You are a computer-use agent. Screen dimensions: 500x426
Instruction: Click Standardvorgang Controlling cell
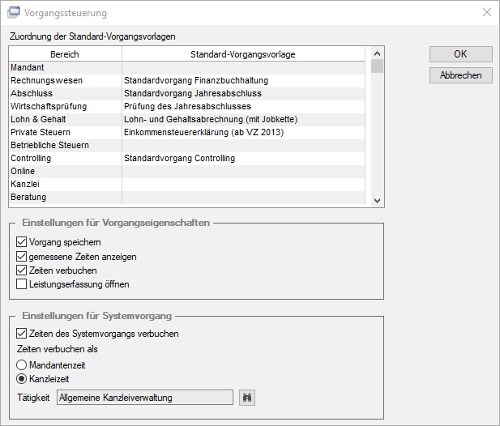coord(243,158)
